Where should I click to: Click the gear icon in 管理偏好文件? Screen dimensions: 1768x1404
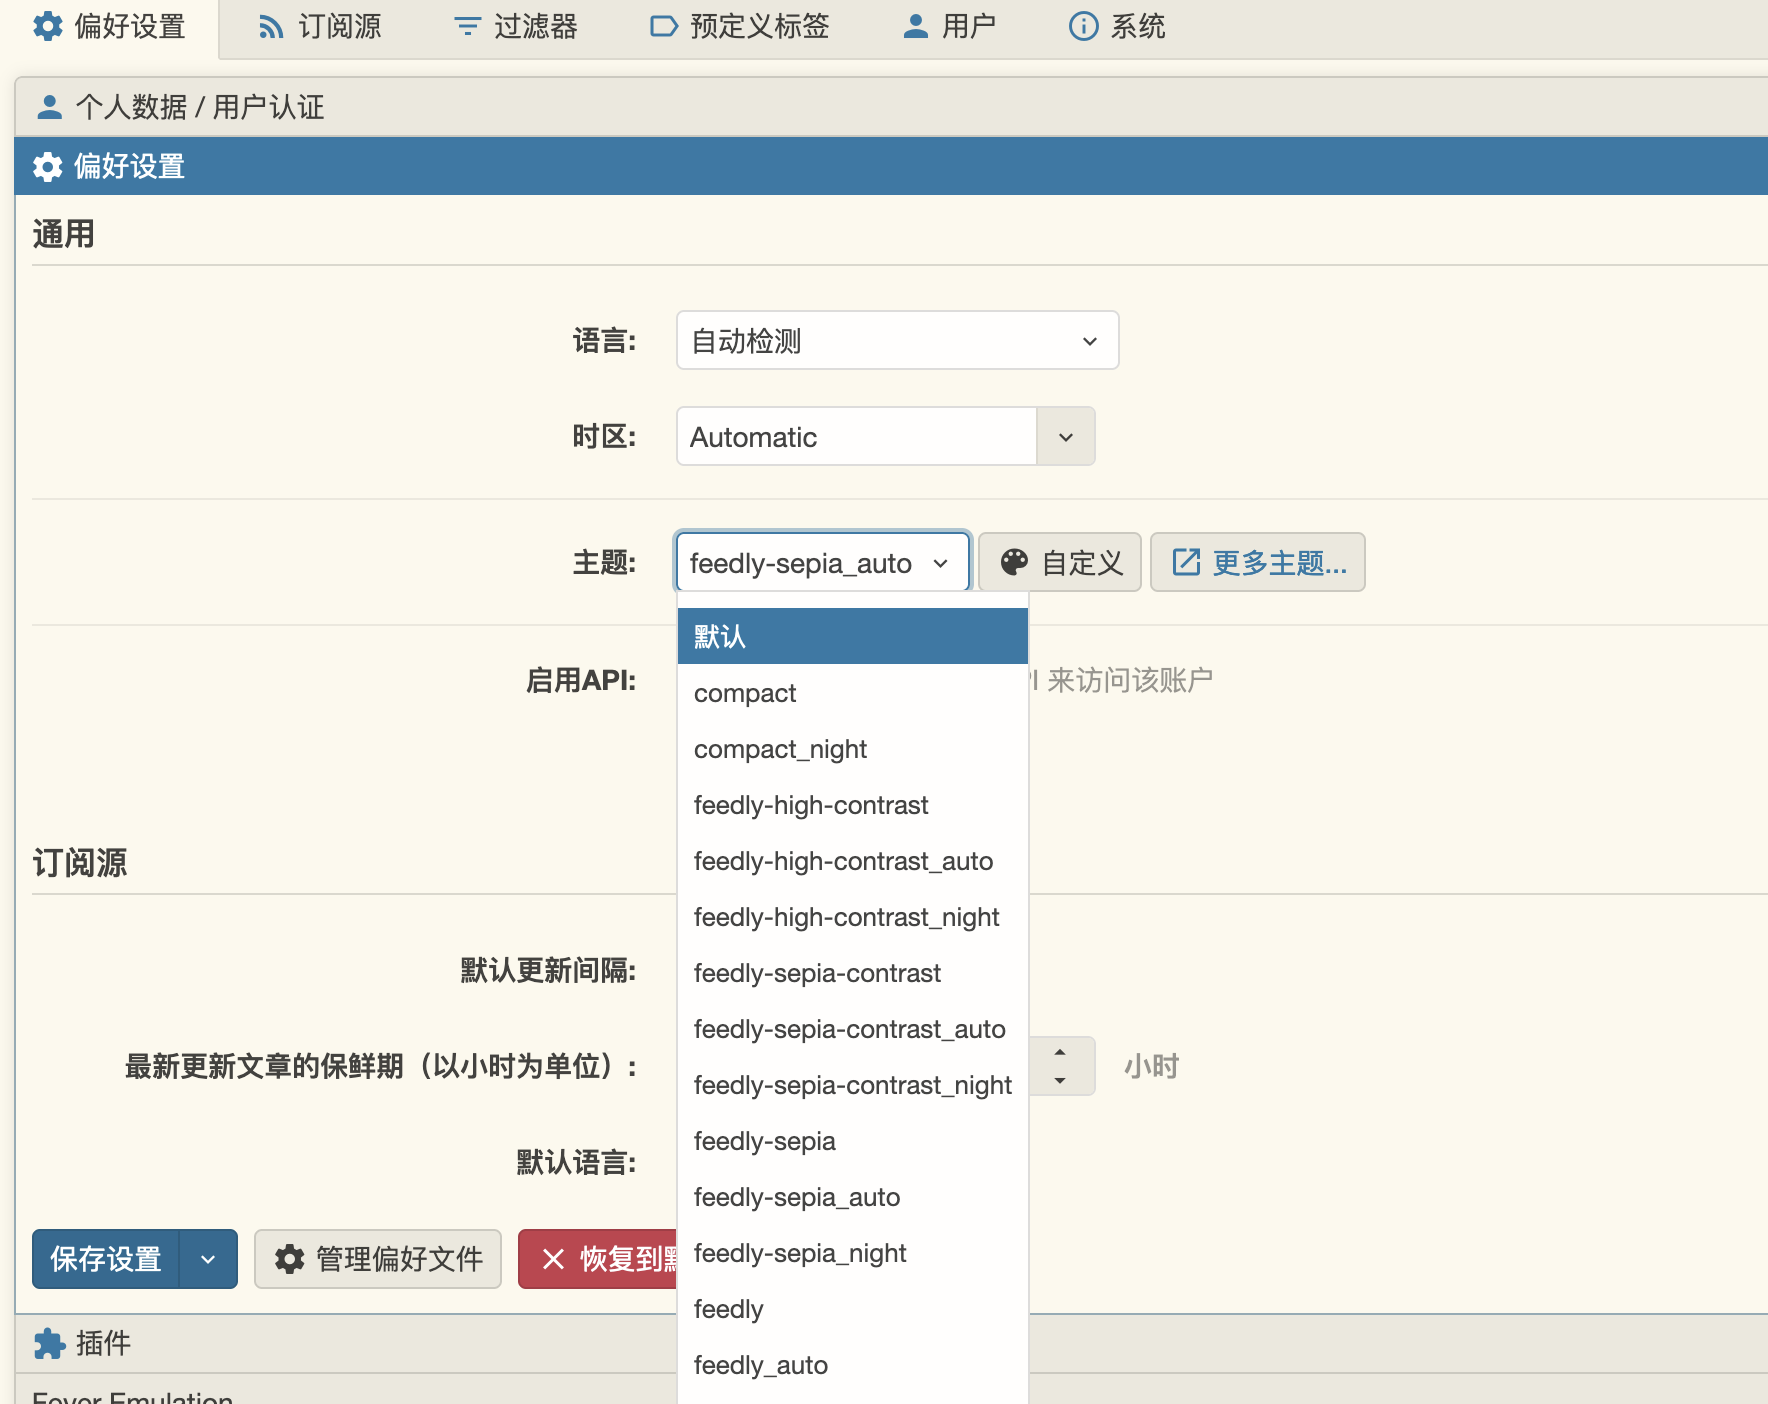tap(290, 1259)
